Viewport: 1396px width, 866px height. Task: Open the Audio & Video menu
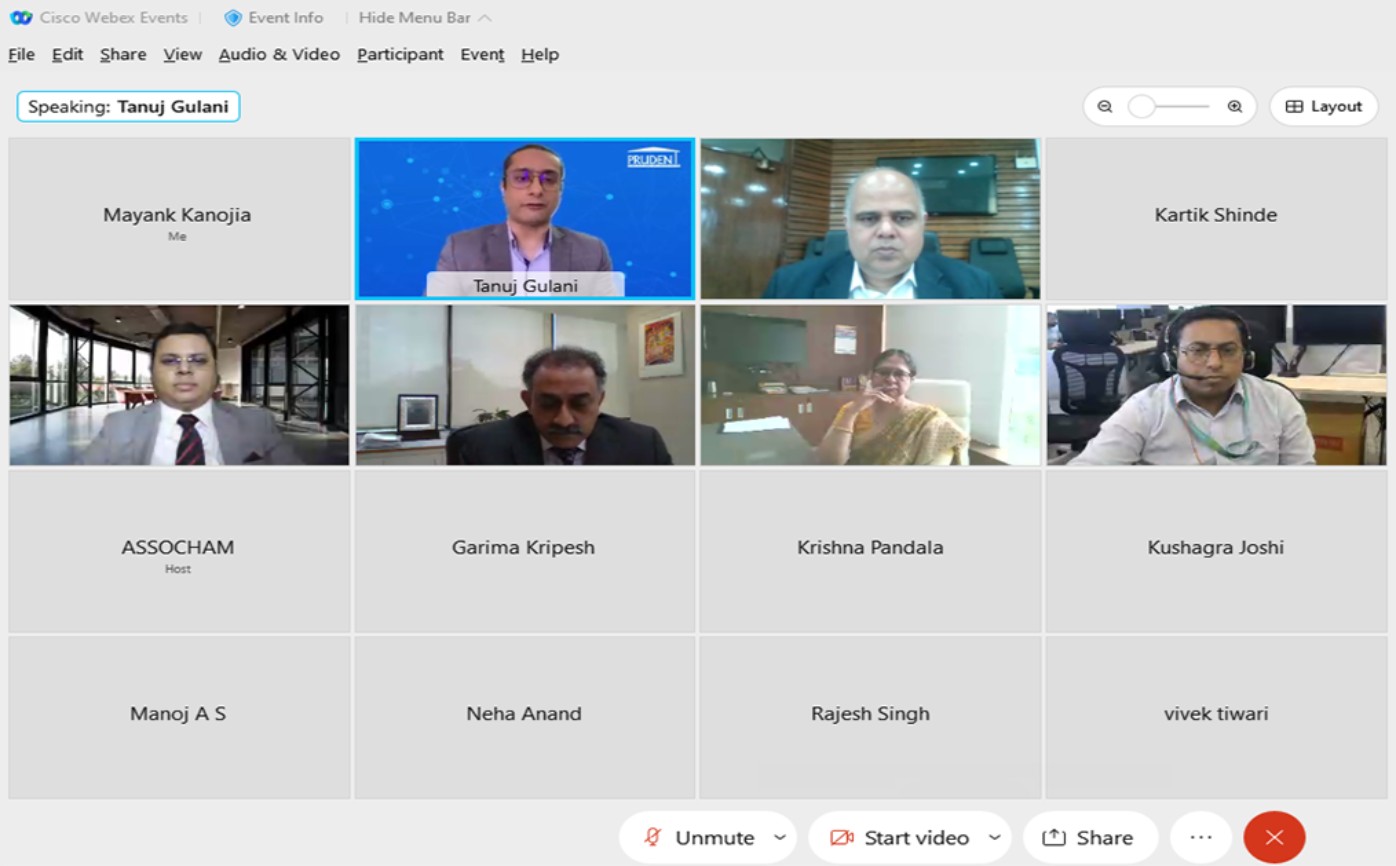point(279,54)
